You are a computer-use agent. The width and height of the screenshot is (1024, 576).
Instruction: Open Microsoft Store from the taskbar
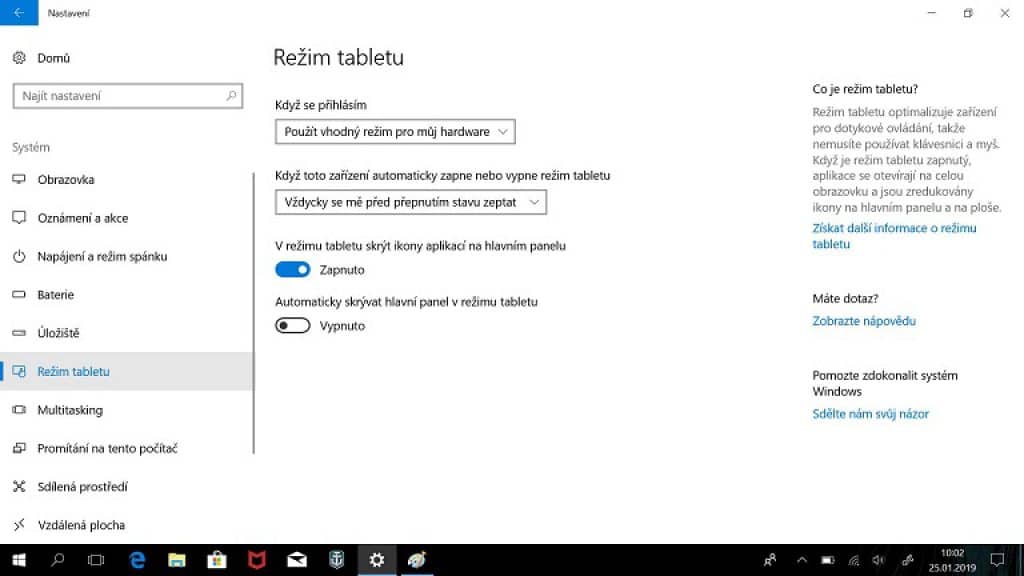(217, 560)
